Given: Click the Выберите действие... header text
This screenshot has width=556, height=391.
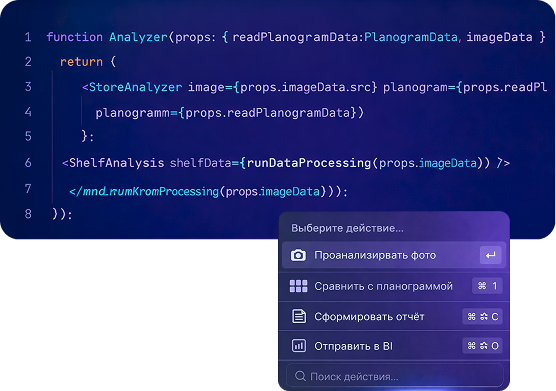Looking at the screenshot, I should tap(347, 228).
